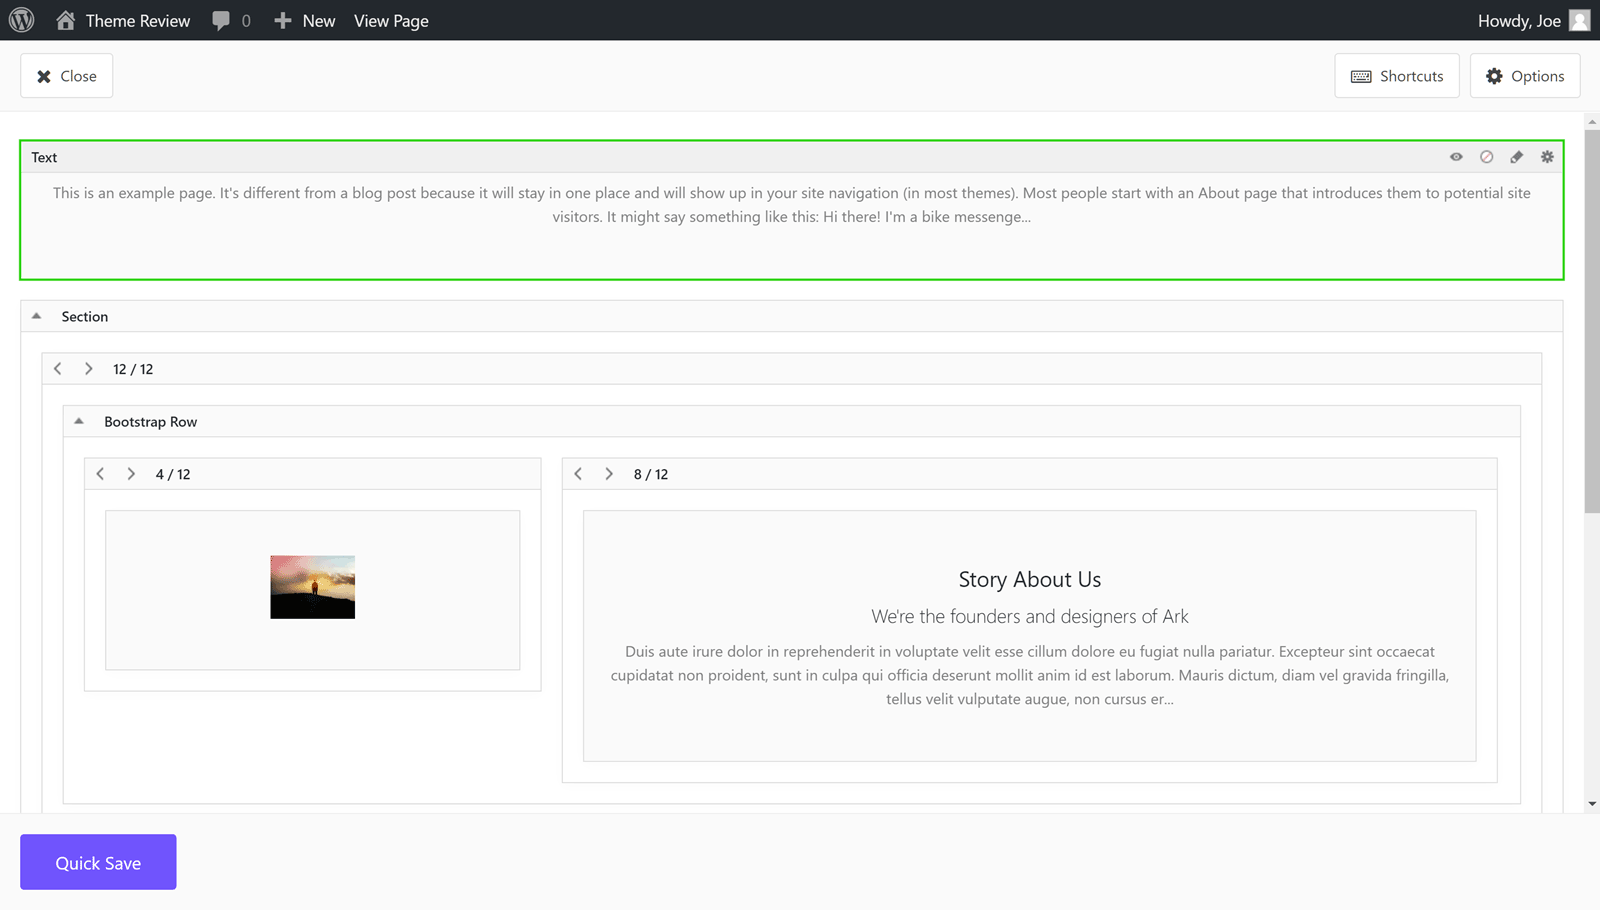Click the Quick Save button
This screenshot has width=1600, height=910.
[98, 862]
